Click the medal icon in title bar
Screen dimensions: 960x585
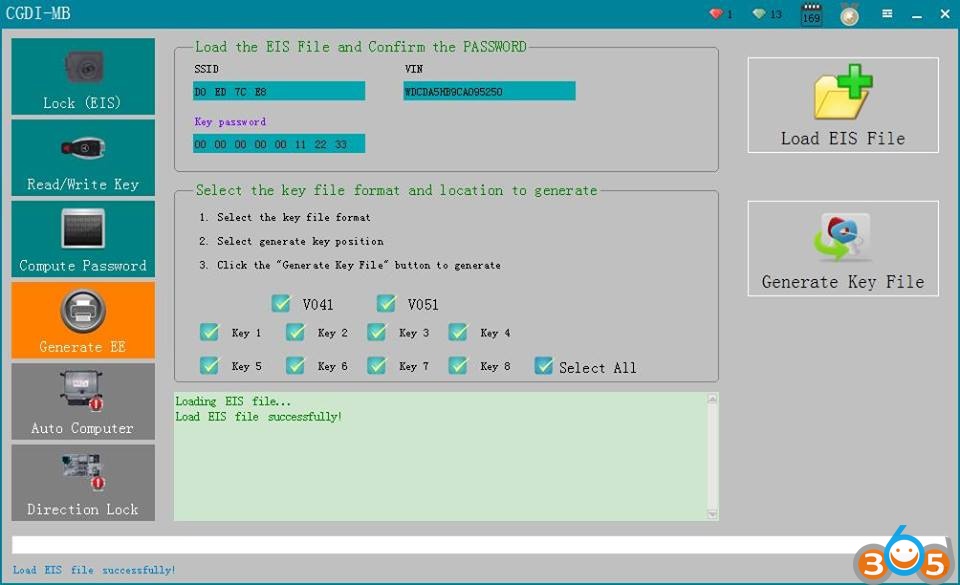(x=849, y=15)
